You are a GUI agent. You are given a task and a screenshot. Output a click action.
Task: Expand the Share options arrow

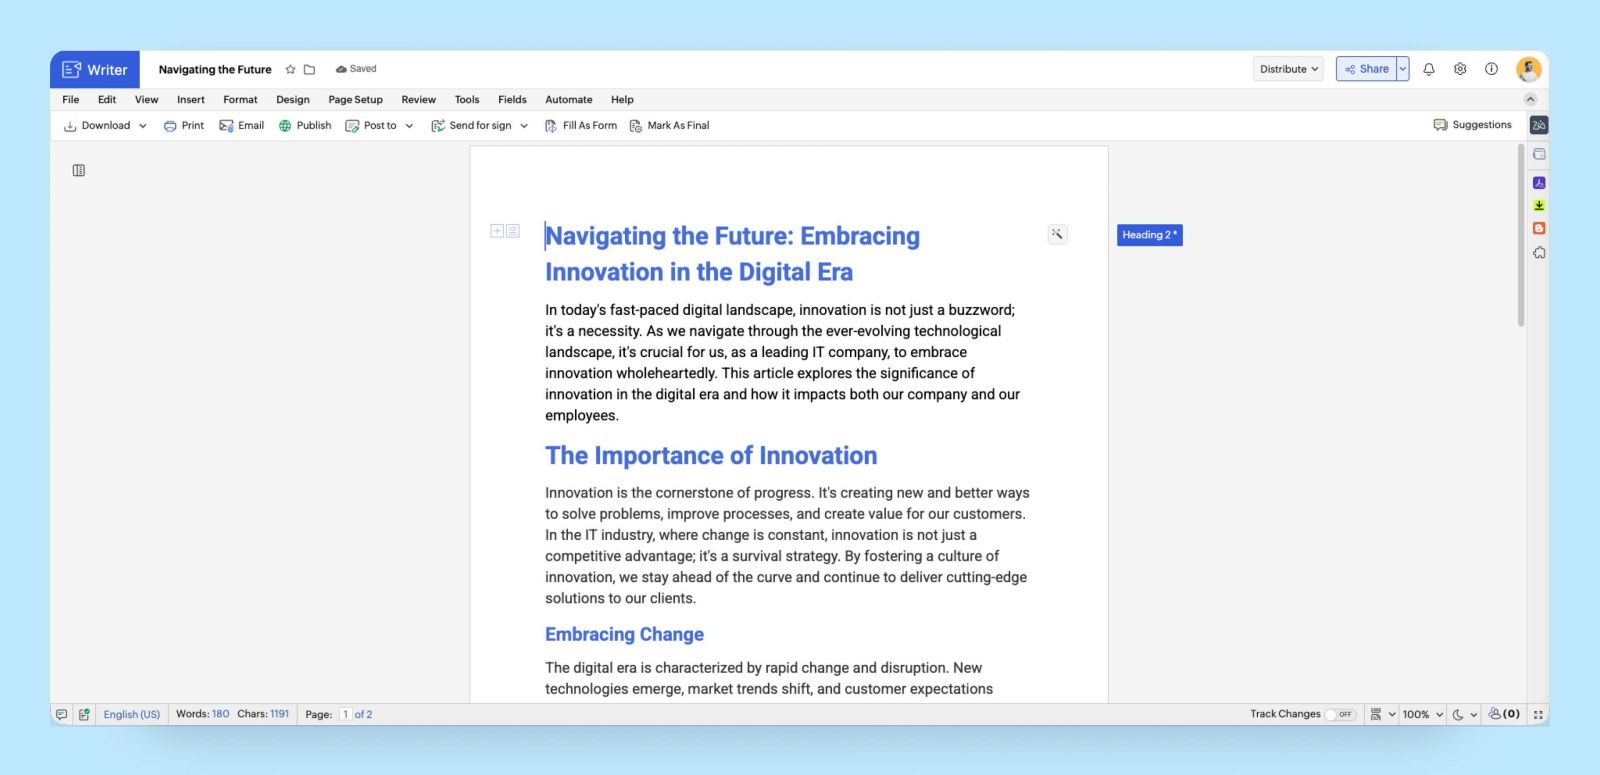point(1403,69)
